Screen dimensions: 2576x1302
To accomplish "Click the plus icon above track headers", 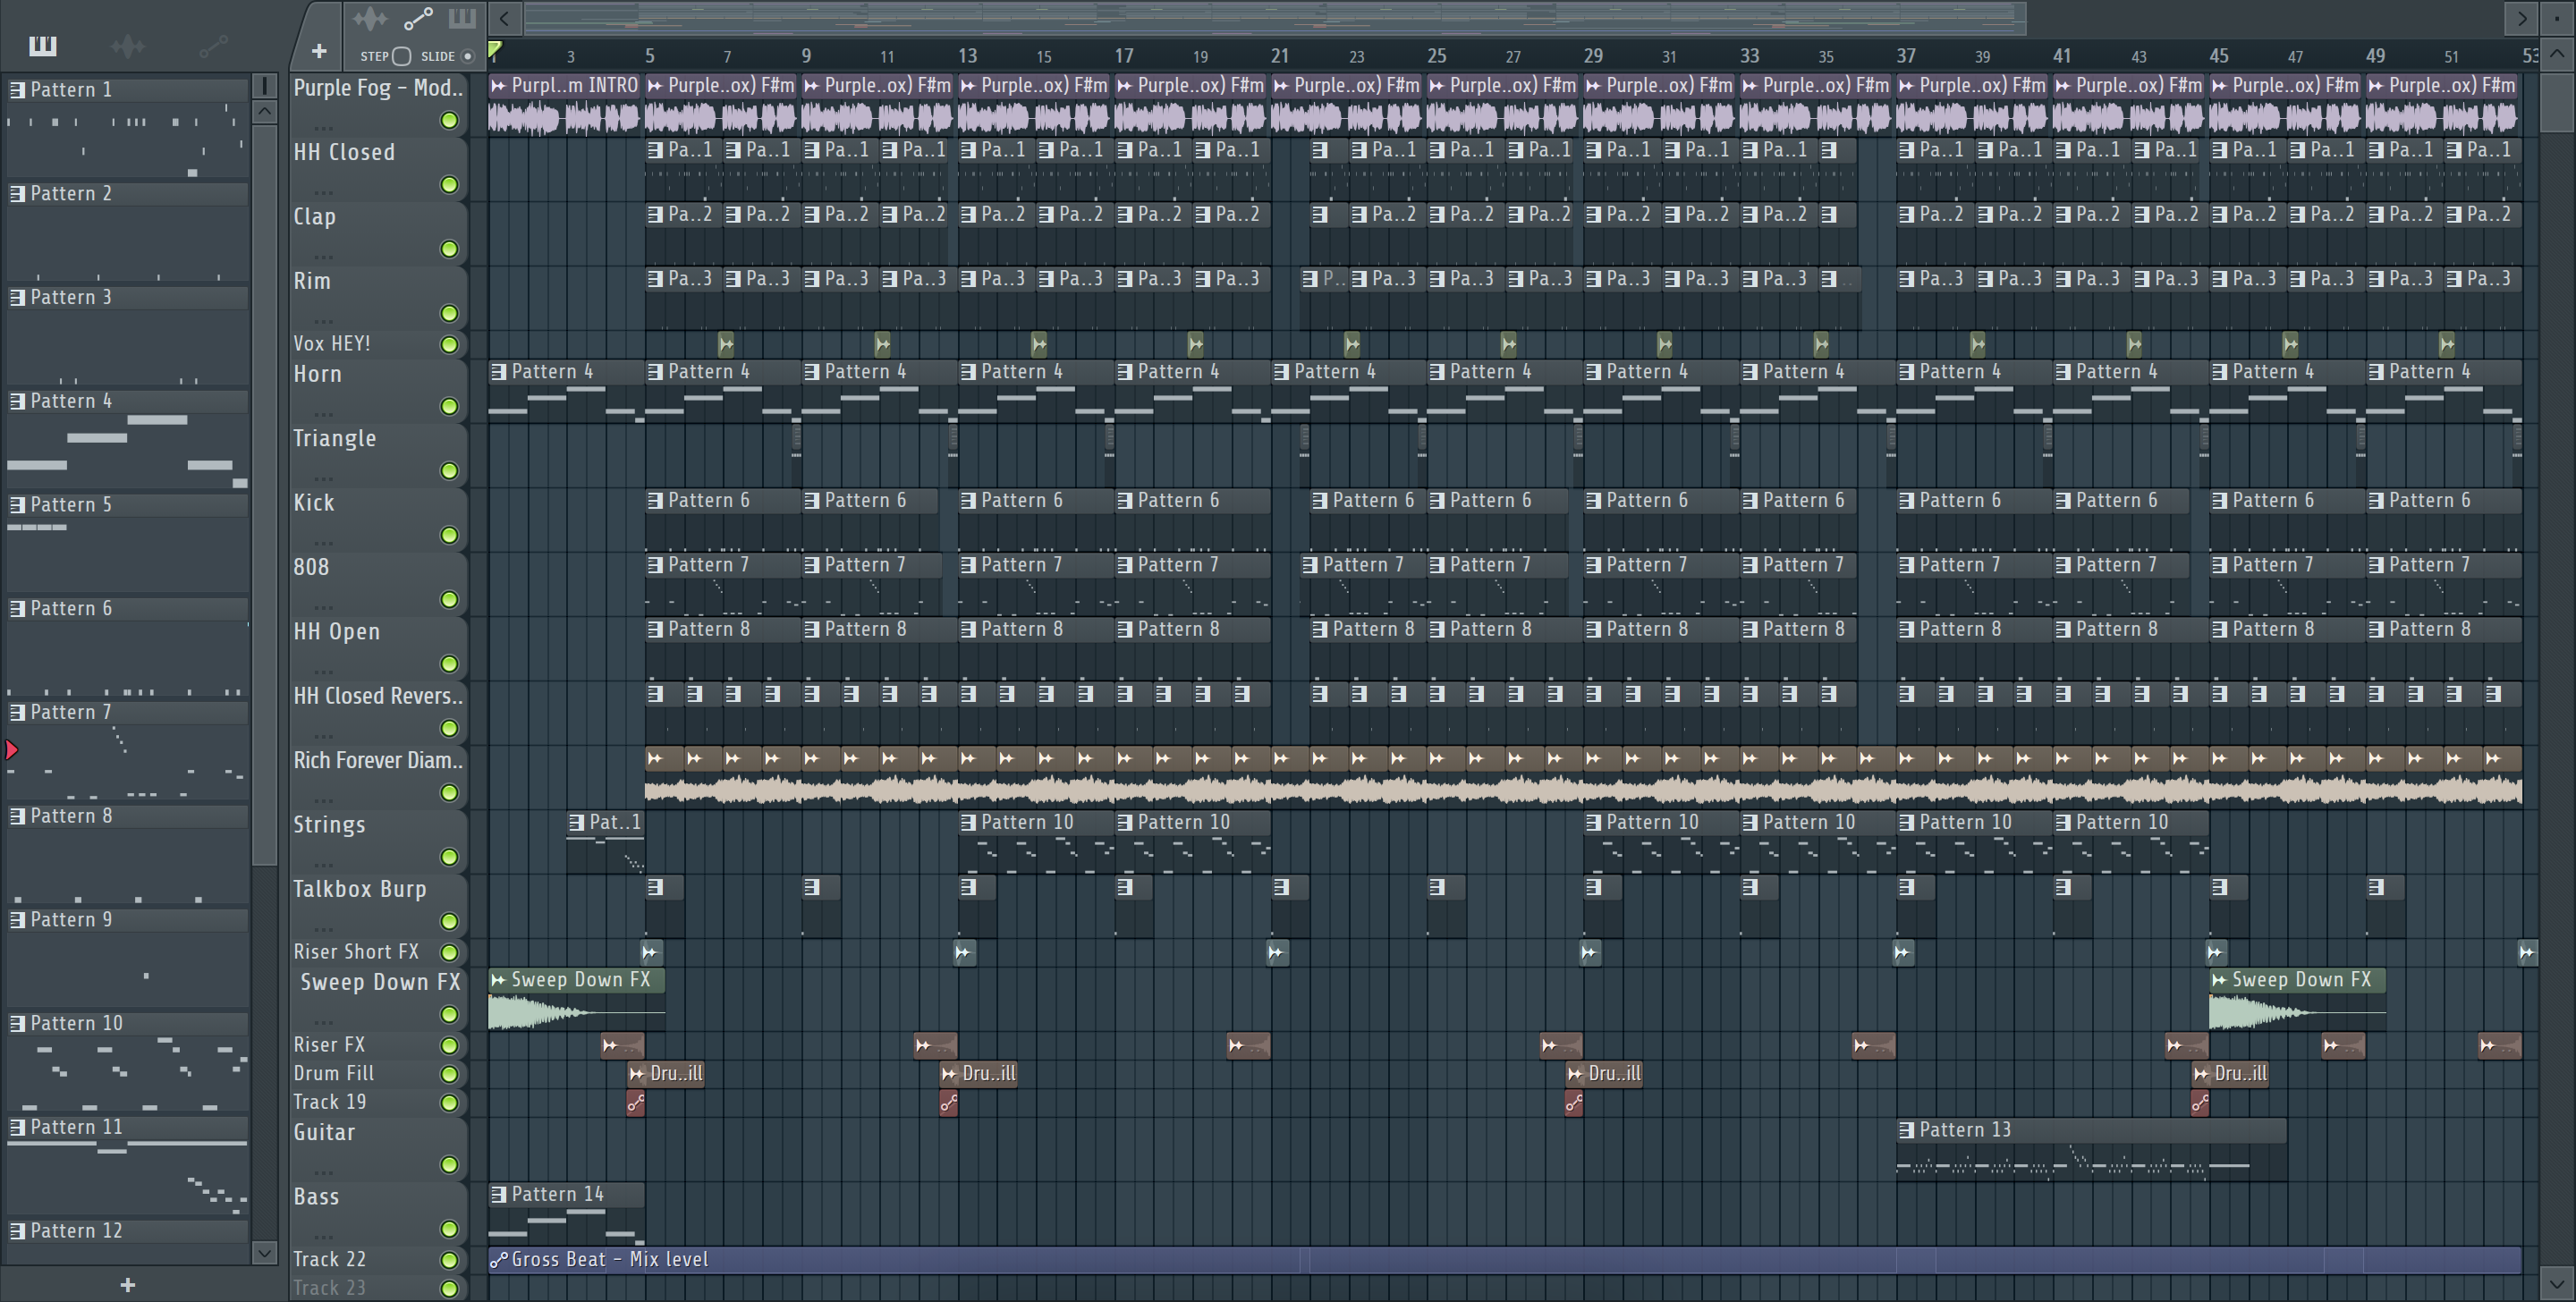I will (x=319, y=51).
